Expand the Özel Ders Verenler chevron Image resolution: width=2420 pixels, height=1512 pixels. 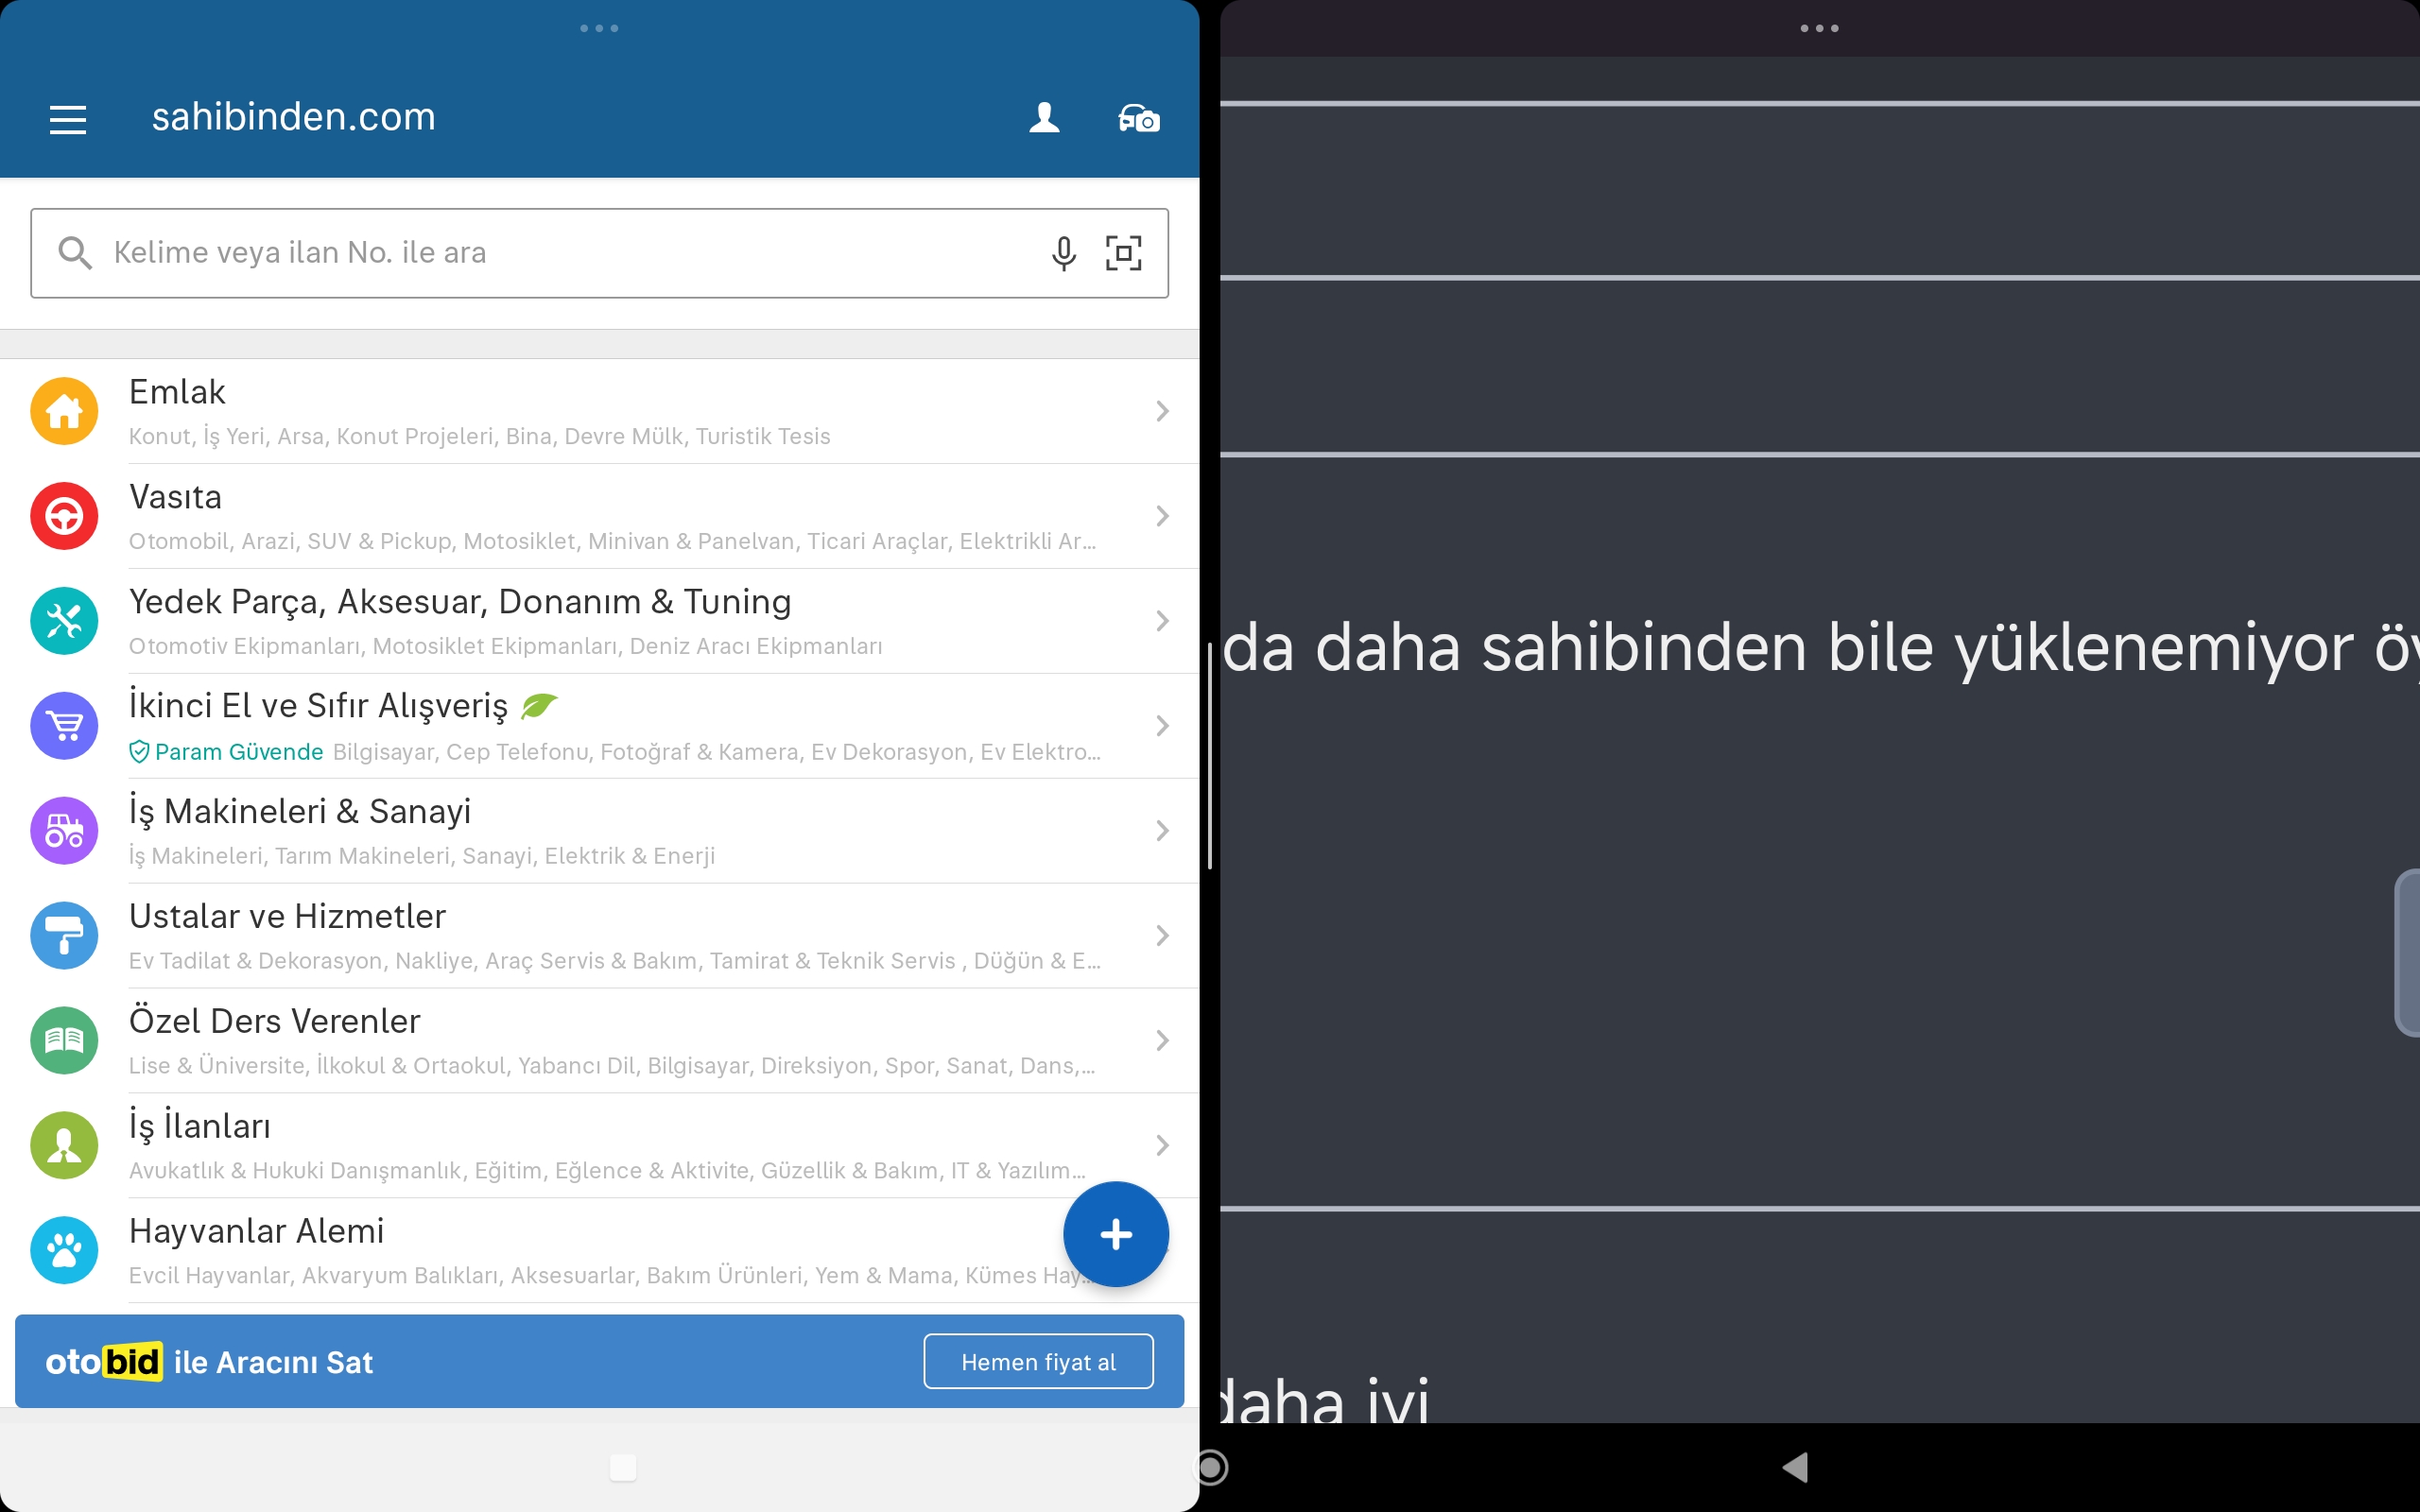pos(1162,1041)
